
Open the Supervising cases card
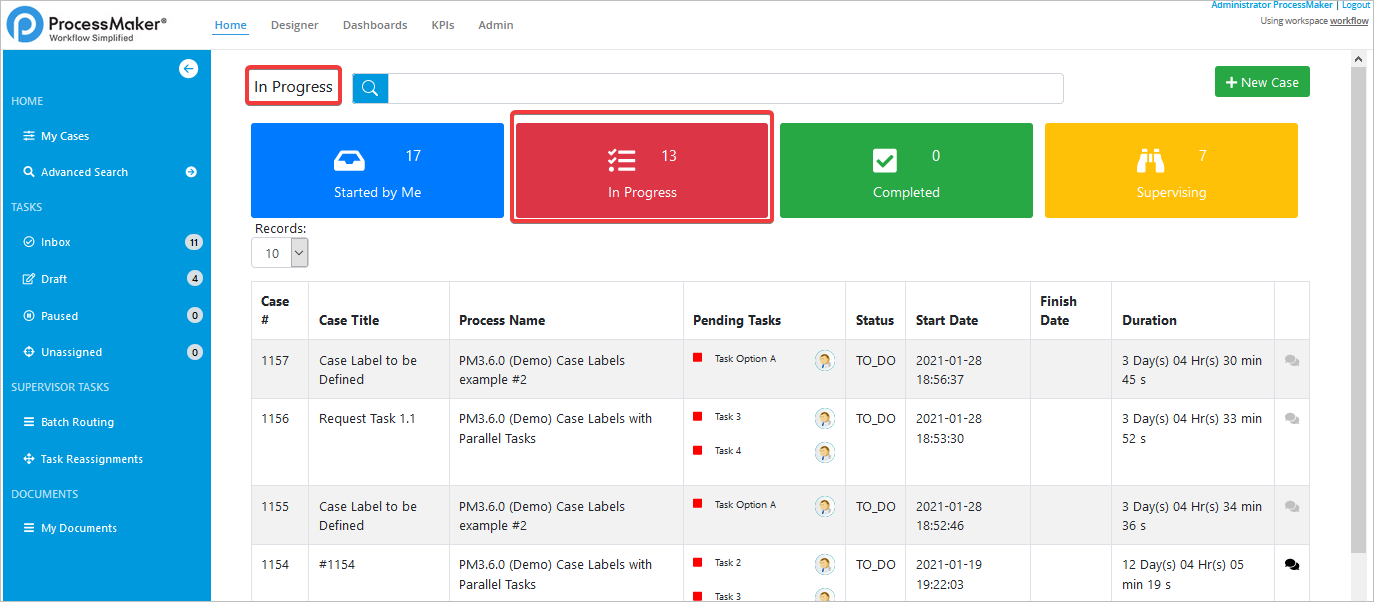point(1170,170)
